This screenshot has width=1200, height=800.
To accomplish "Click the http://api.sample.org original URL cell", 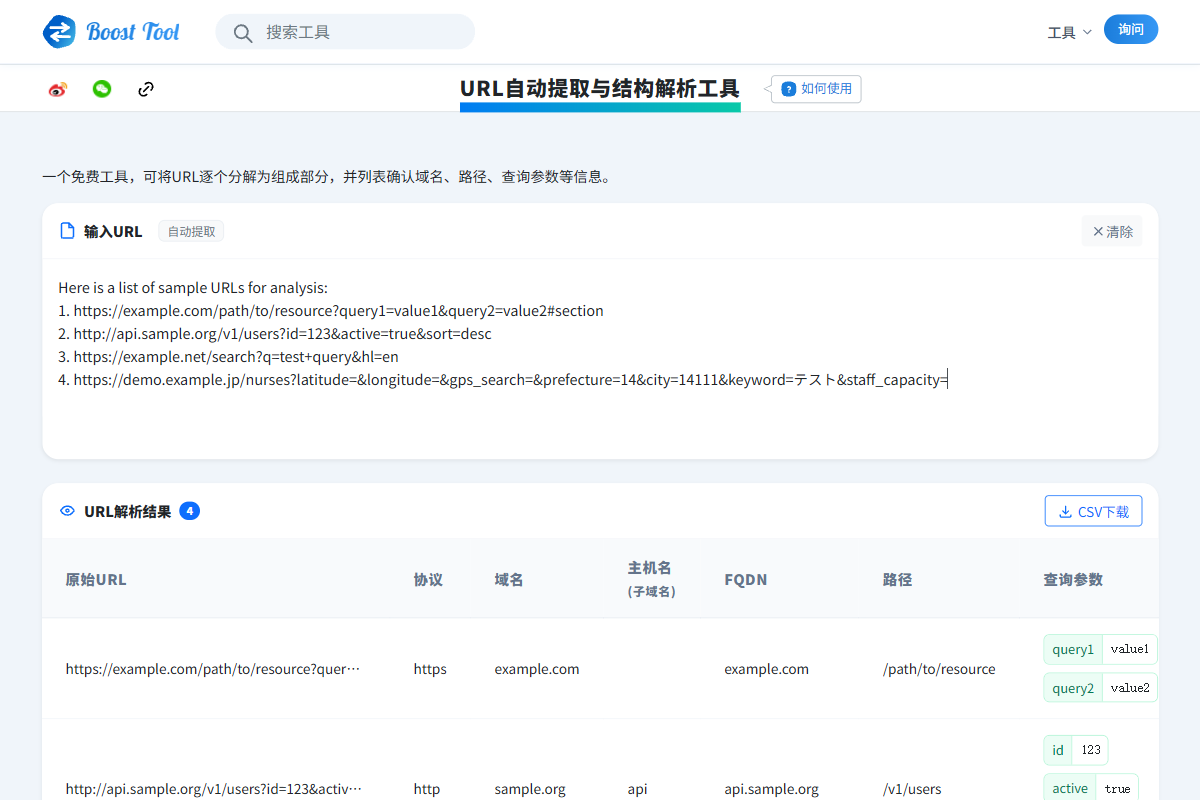I will pos(213,789).
